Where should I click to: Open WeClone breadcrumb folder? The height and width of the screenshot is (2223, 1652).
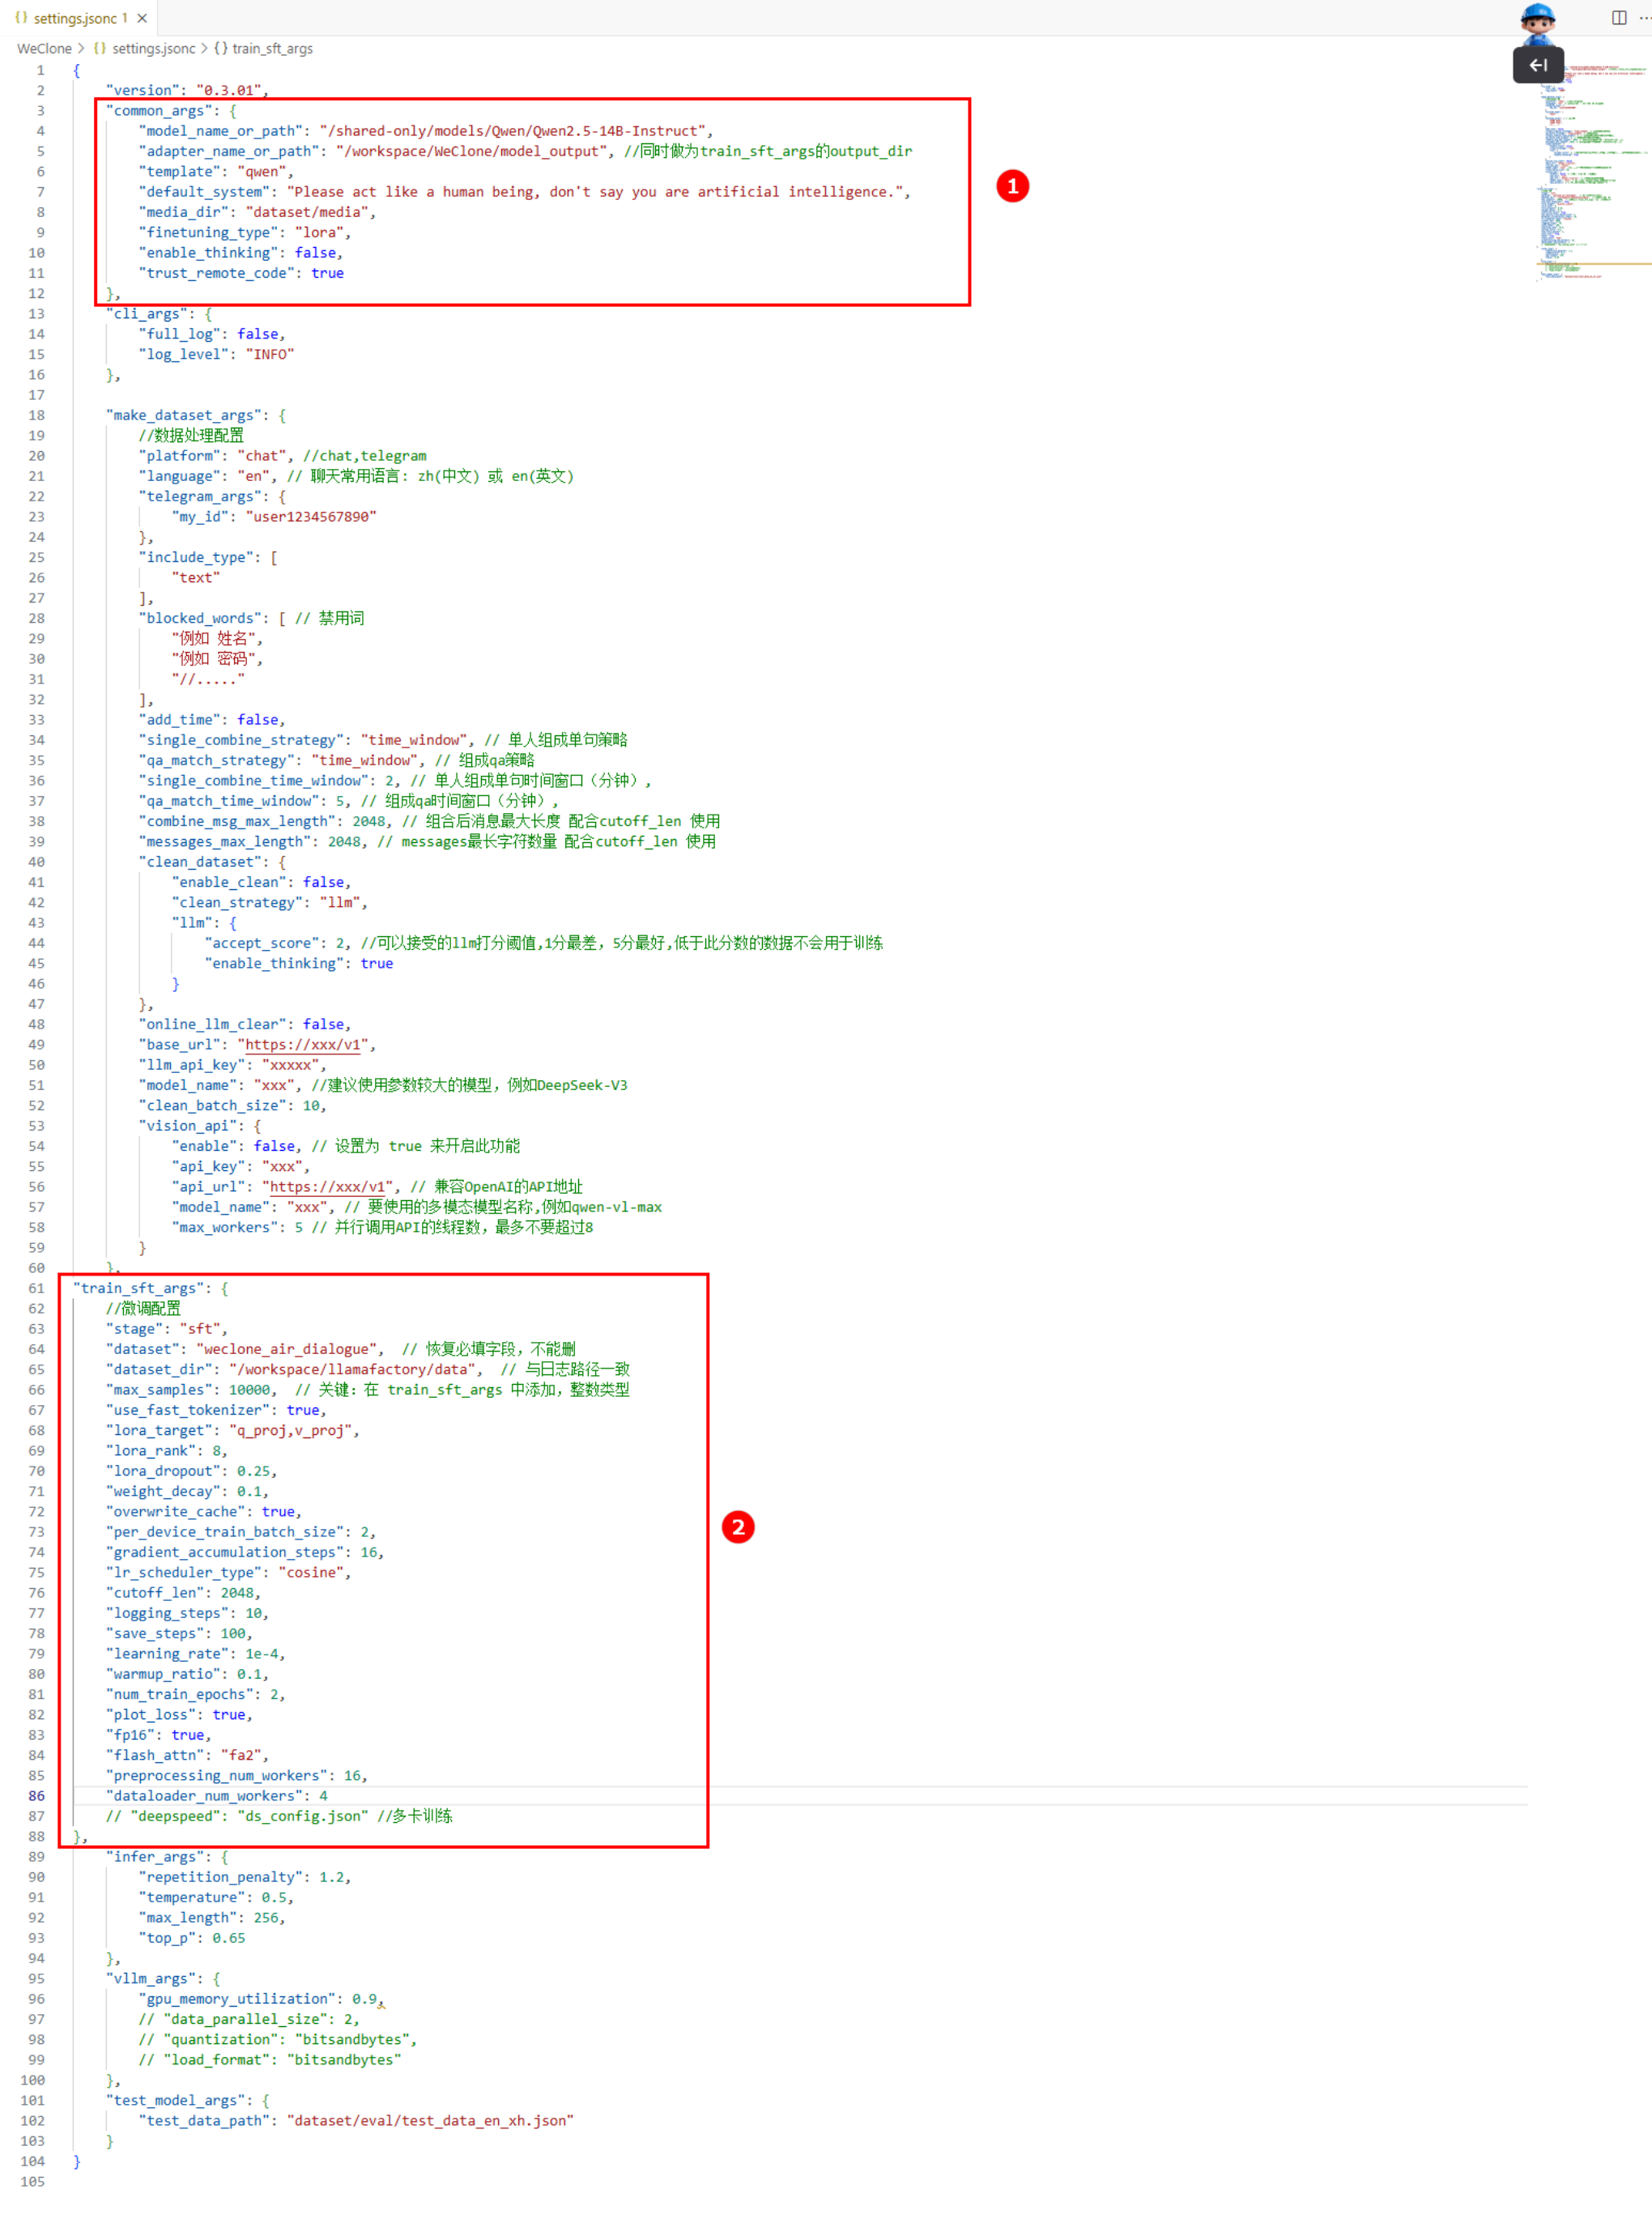tap(44, 48)
